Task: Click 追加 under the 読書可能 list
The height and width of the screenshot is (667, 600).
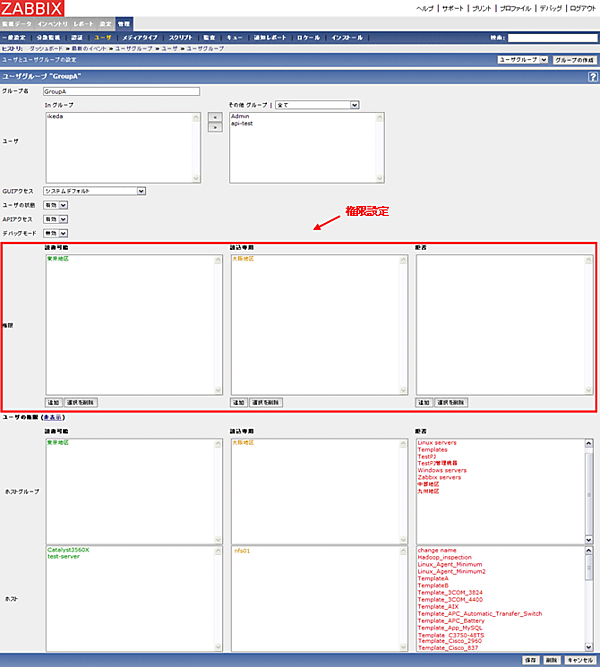Action: coord(54,402)
